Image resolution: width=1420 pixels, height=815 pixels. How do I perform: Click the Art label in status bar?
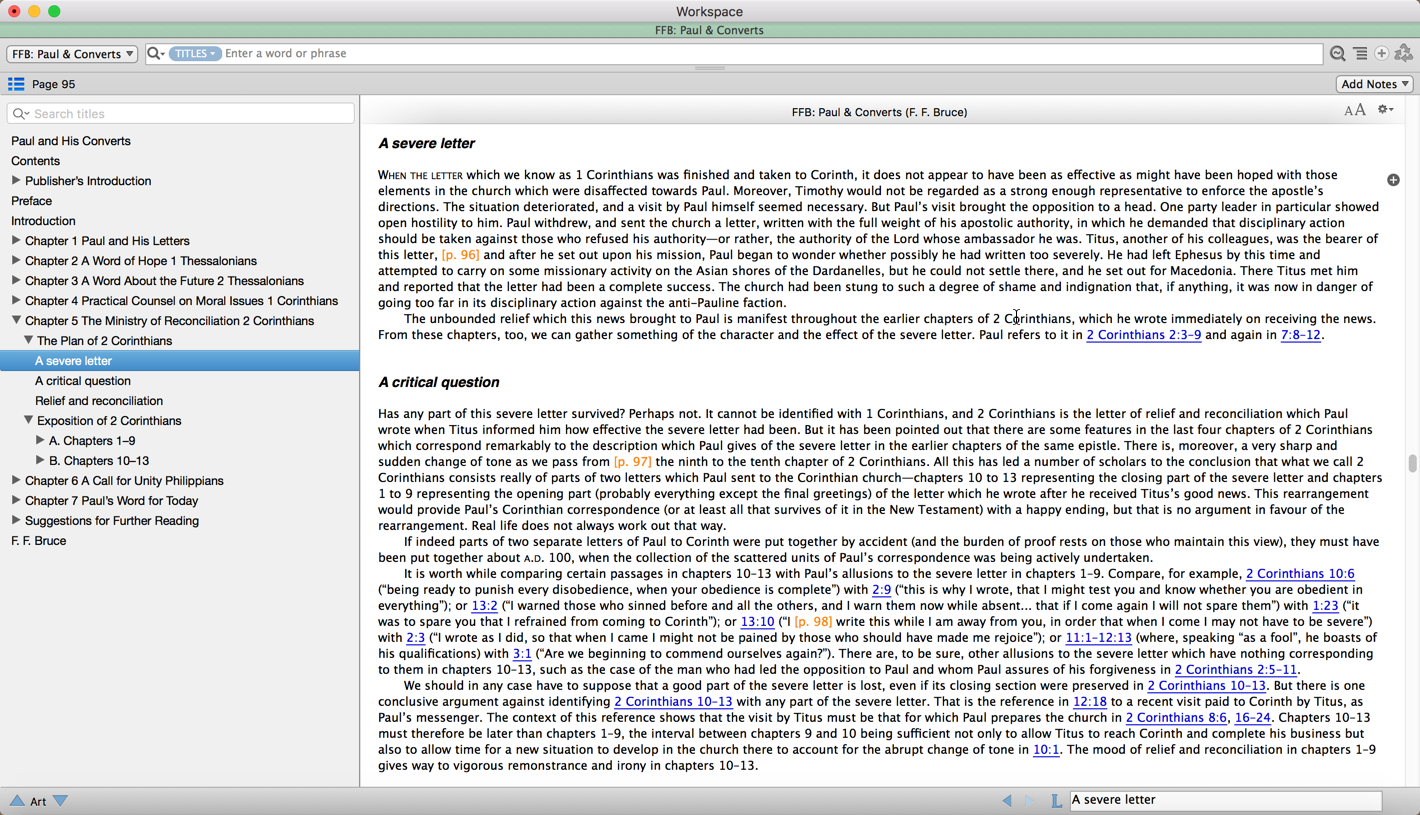pyautogui.click(x=38, y=802)
